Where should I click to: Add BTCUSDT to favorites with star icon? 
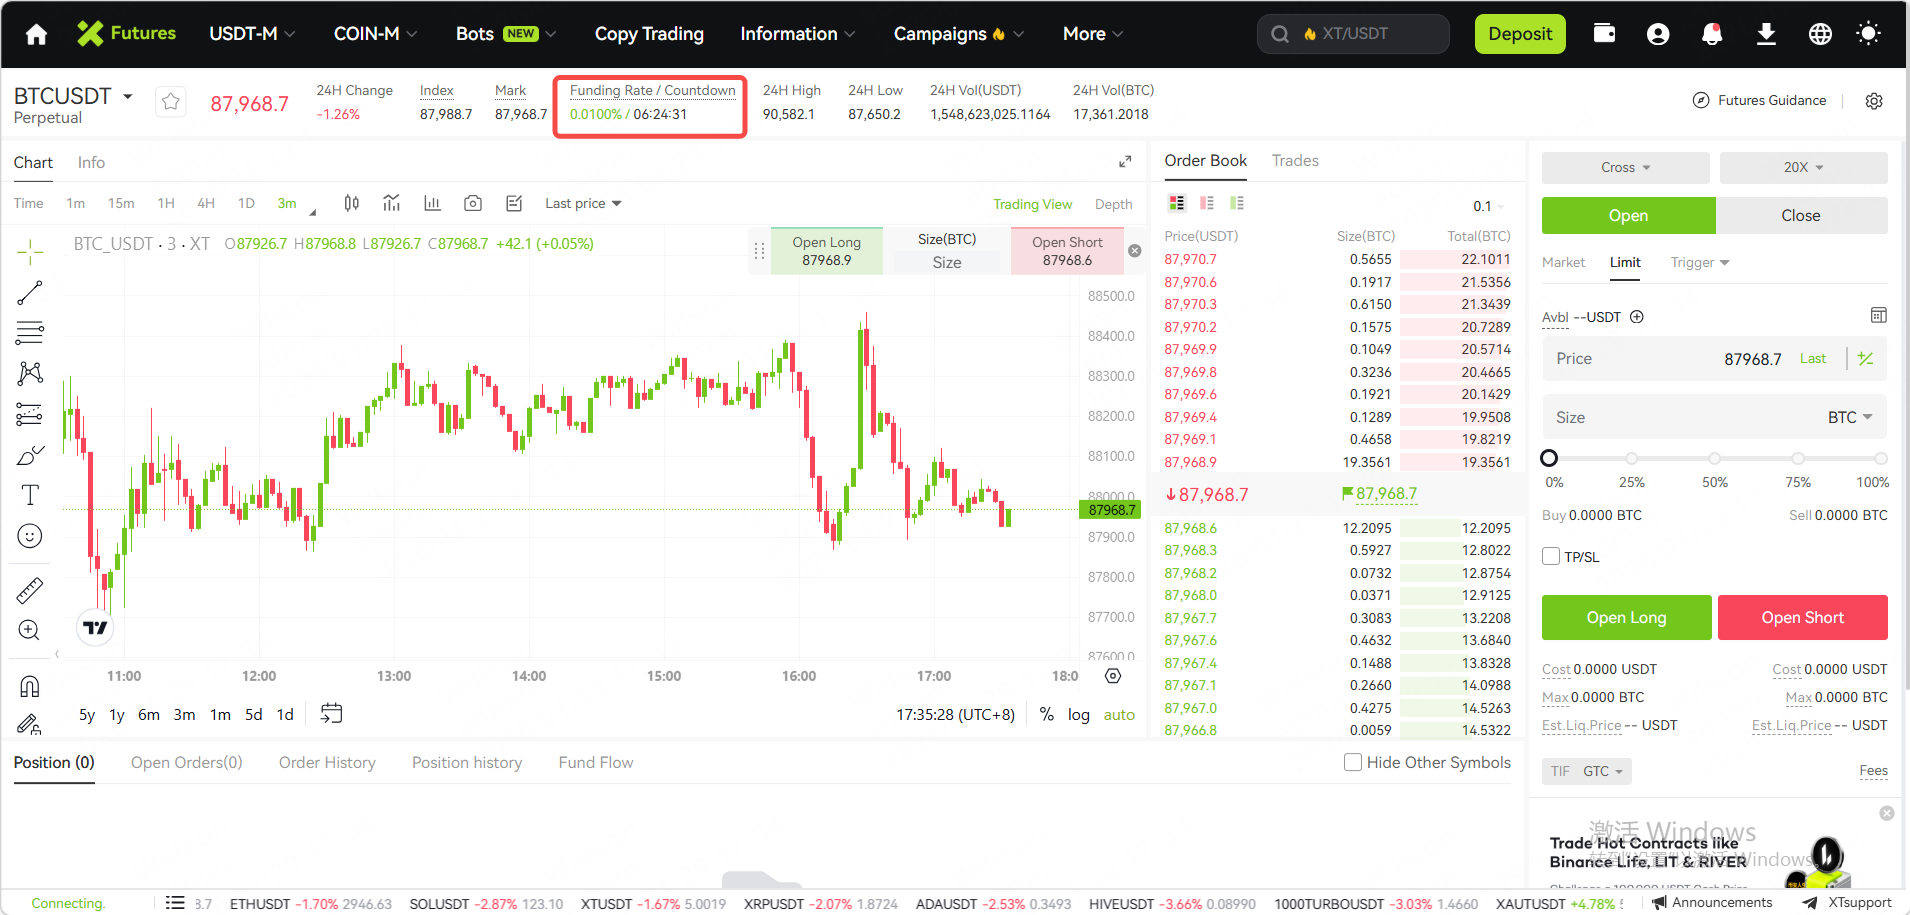[171, 102]
